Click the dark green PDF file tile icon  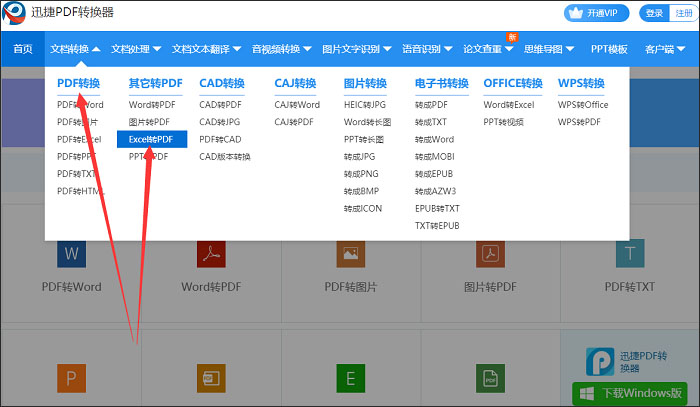490,378
